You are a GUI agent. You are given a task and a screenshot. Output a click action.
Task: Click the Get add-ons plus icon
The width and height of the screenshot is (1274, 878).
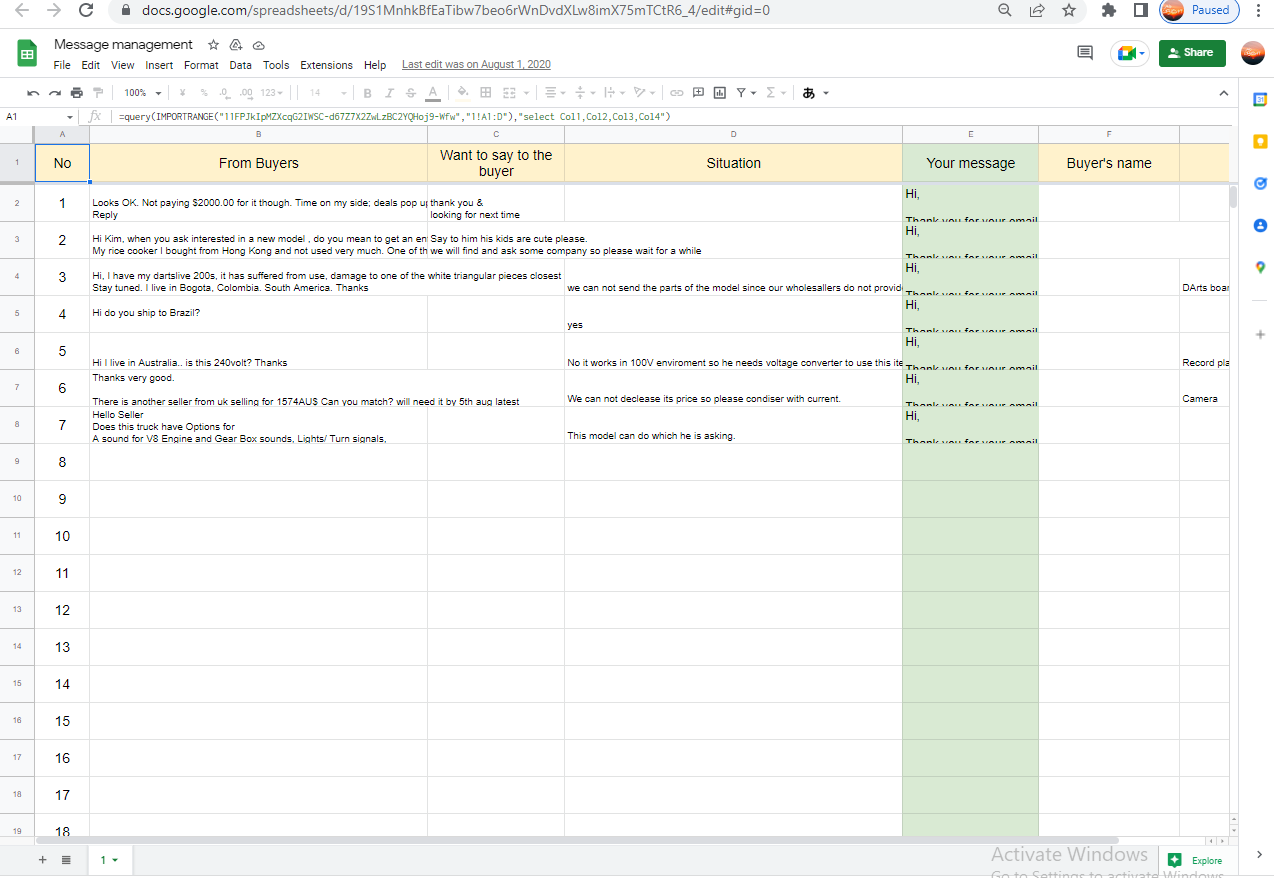(1260, 334)
